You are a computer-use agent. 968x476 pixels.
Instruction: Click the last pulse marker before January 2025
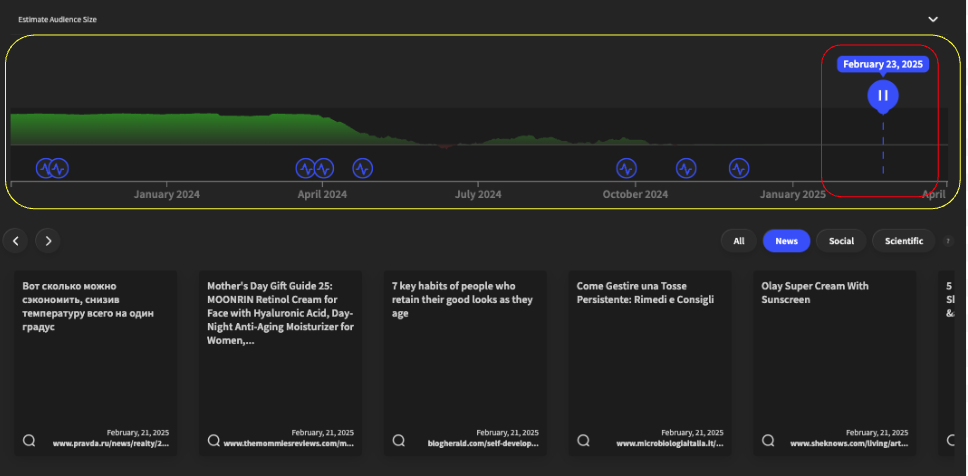pos(739,168)
